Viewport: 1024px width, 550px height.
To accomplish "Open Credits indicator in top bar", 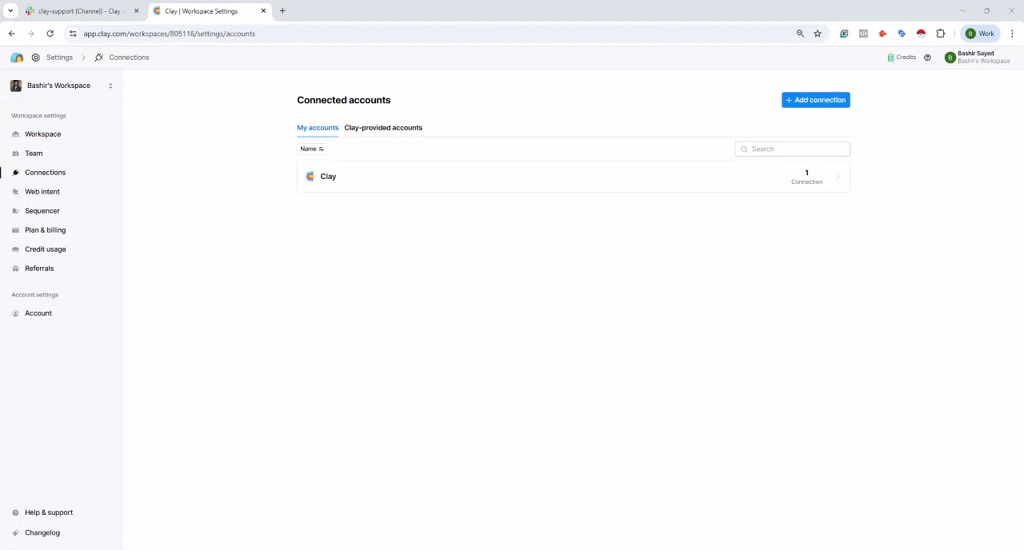I will point(901,58).
